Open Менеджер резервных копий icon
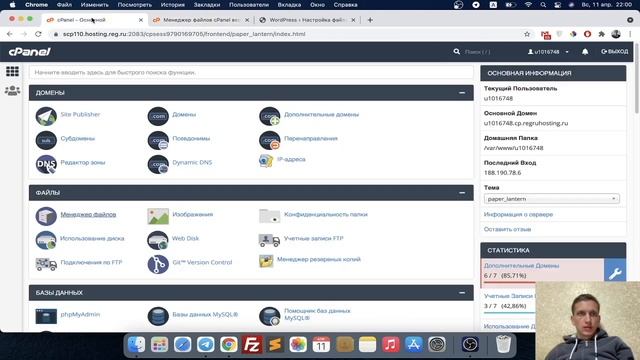Viewport: 640px width, 360px height. (266, 260)
